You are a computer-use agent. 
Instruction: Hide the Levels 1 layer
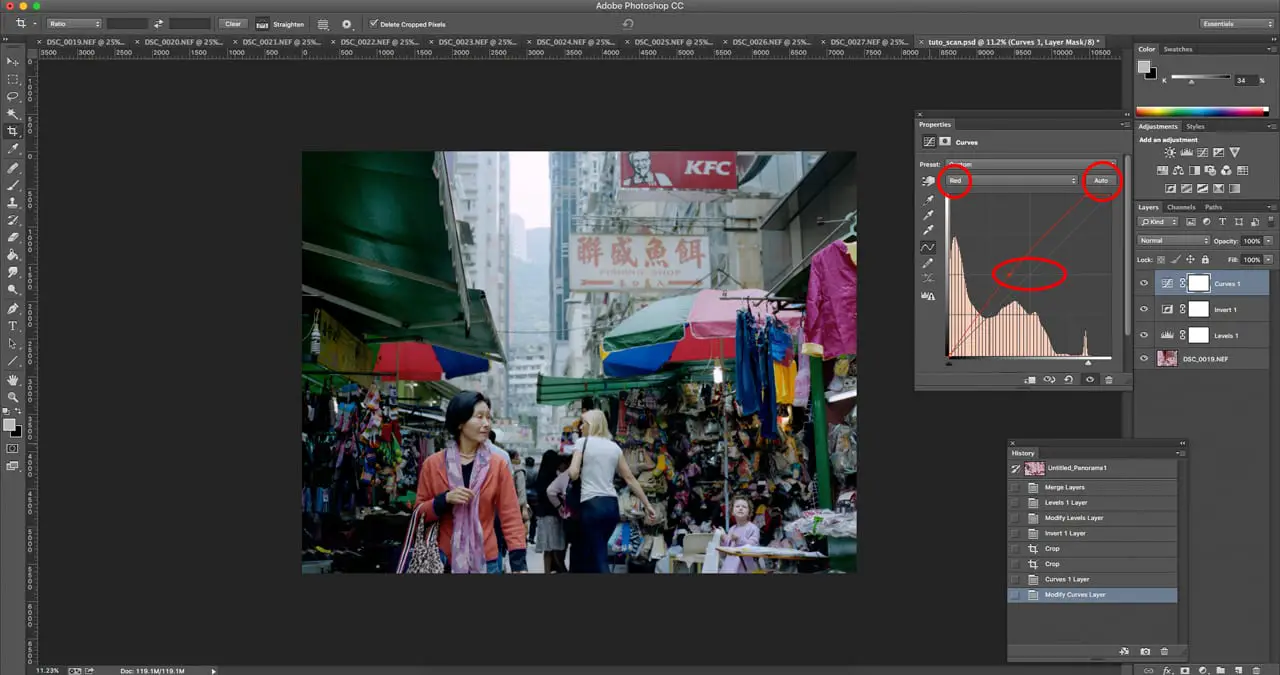1144,336
